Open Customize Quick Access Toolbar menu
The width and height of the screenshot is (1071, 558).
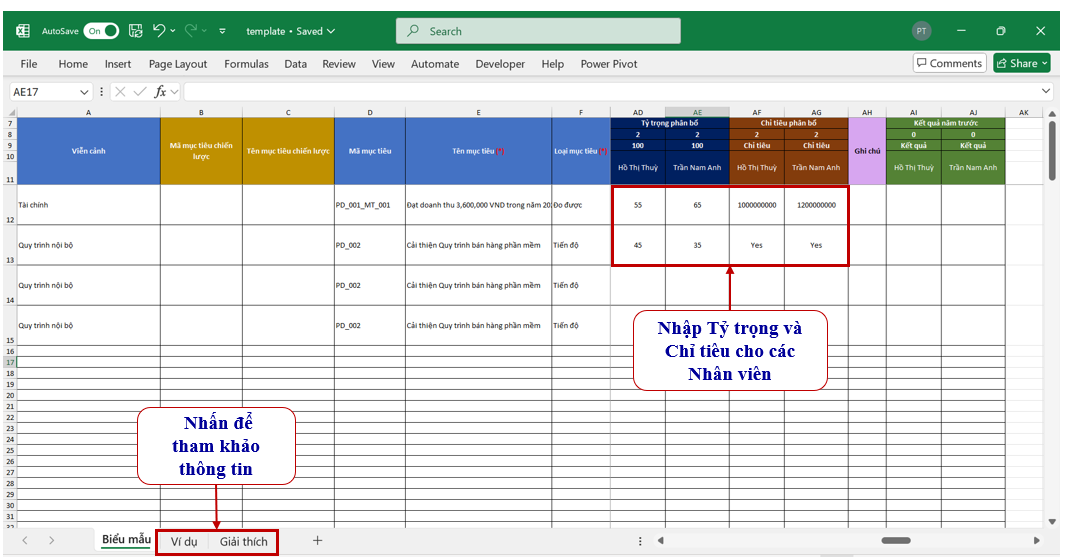222,31
